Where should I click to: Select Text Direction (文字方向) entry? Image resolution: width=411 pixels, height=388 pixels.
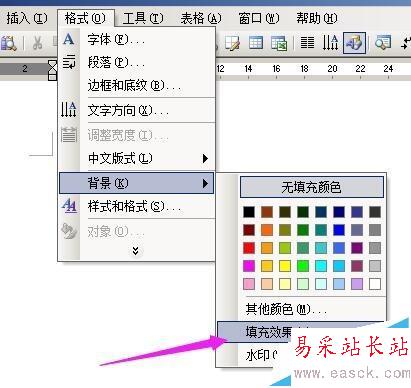point(137,110)
